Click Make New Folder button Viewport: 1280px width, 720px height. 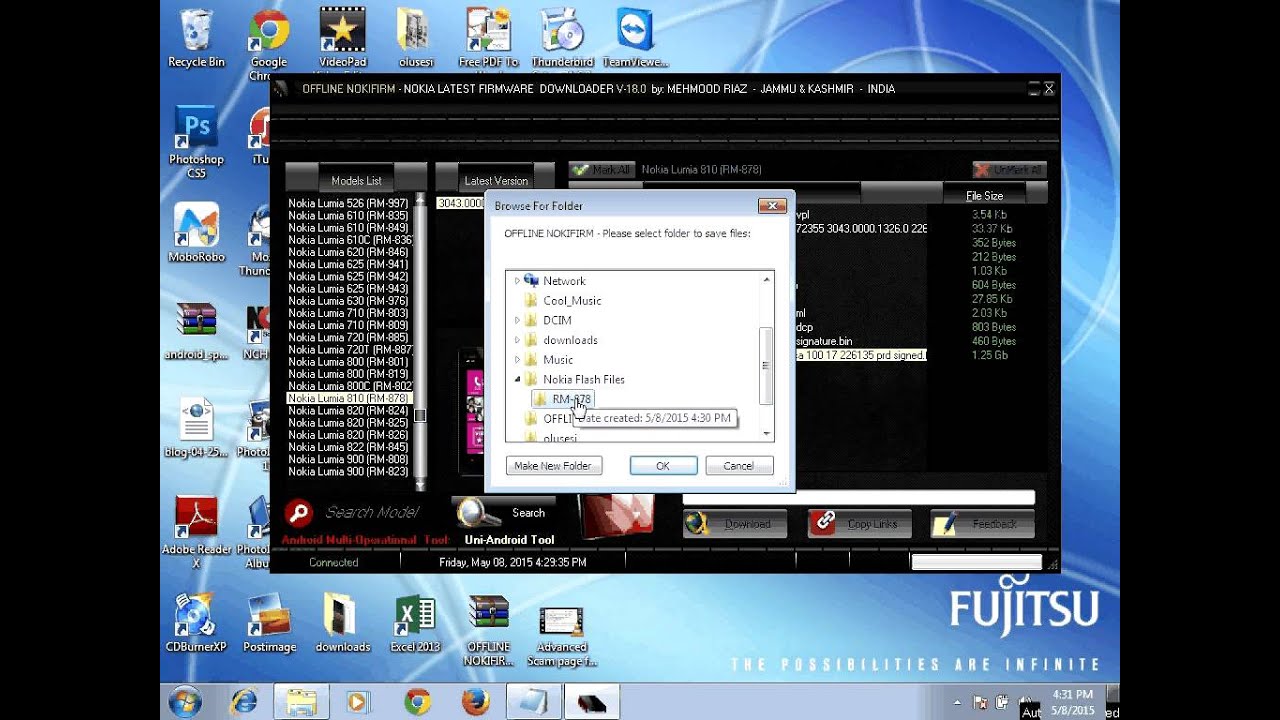point(553,466)
